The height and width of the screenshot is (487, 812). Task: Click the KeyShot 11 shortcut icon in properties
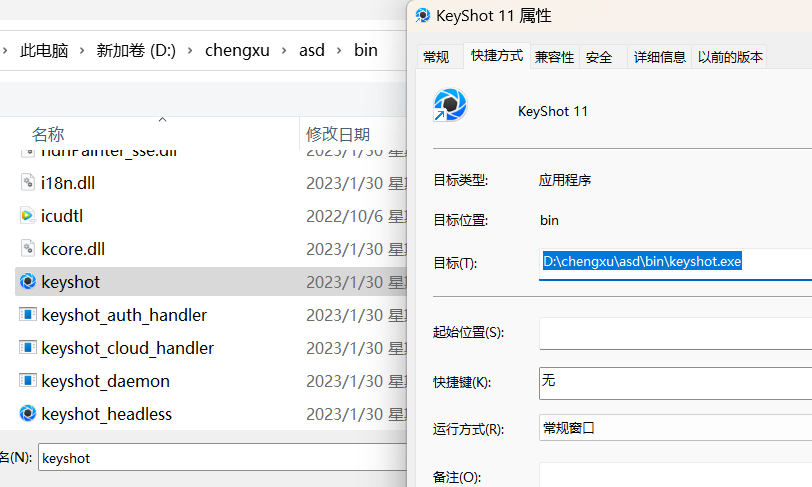pos(450,106)
